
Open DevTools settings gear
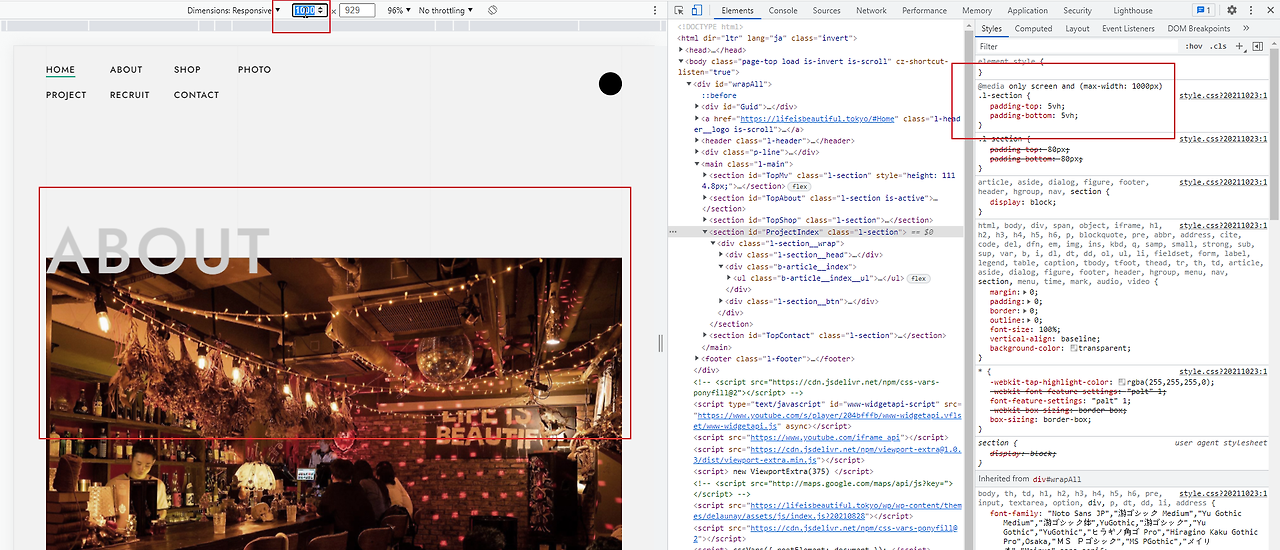coord(1232,10)
